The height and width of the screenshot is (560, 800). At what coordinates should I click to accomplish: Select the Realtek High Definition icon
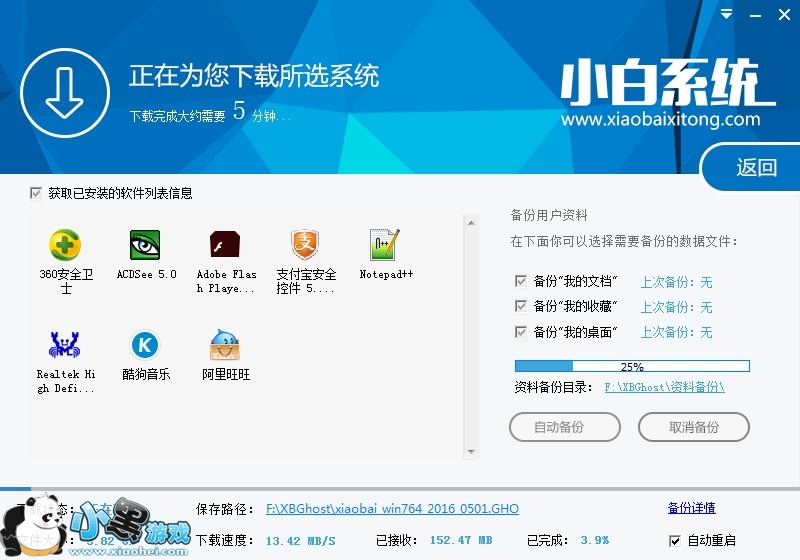click(x=65, y=345)
